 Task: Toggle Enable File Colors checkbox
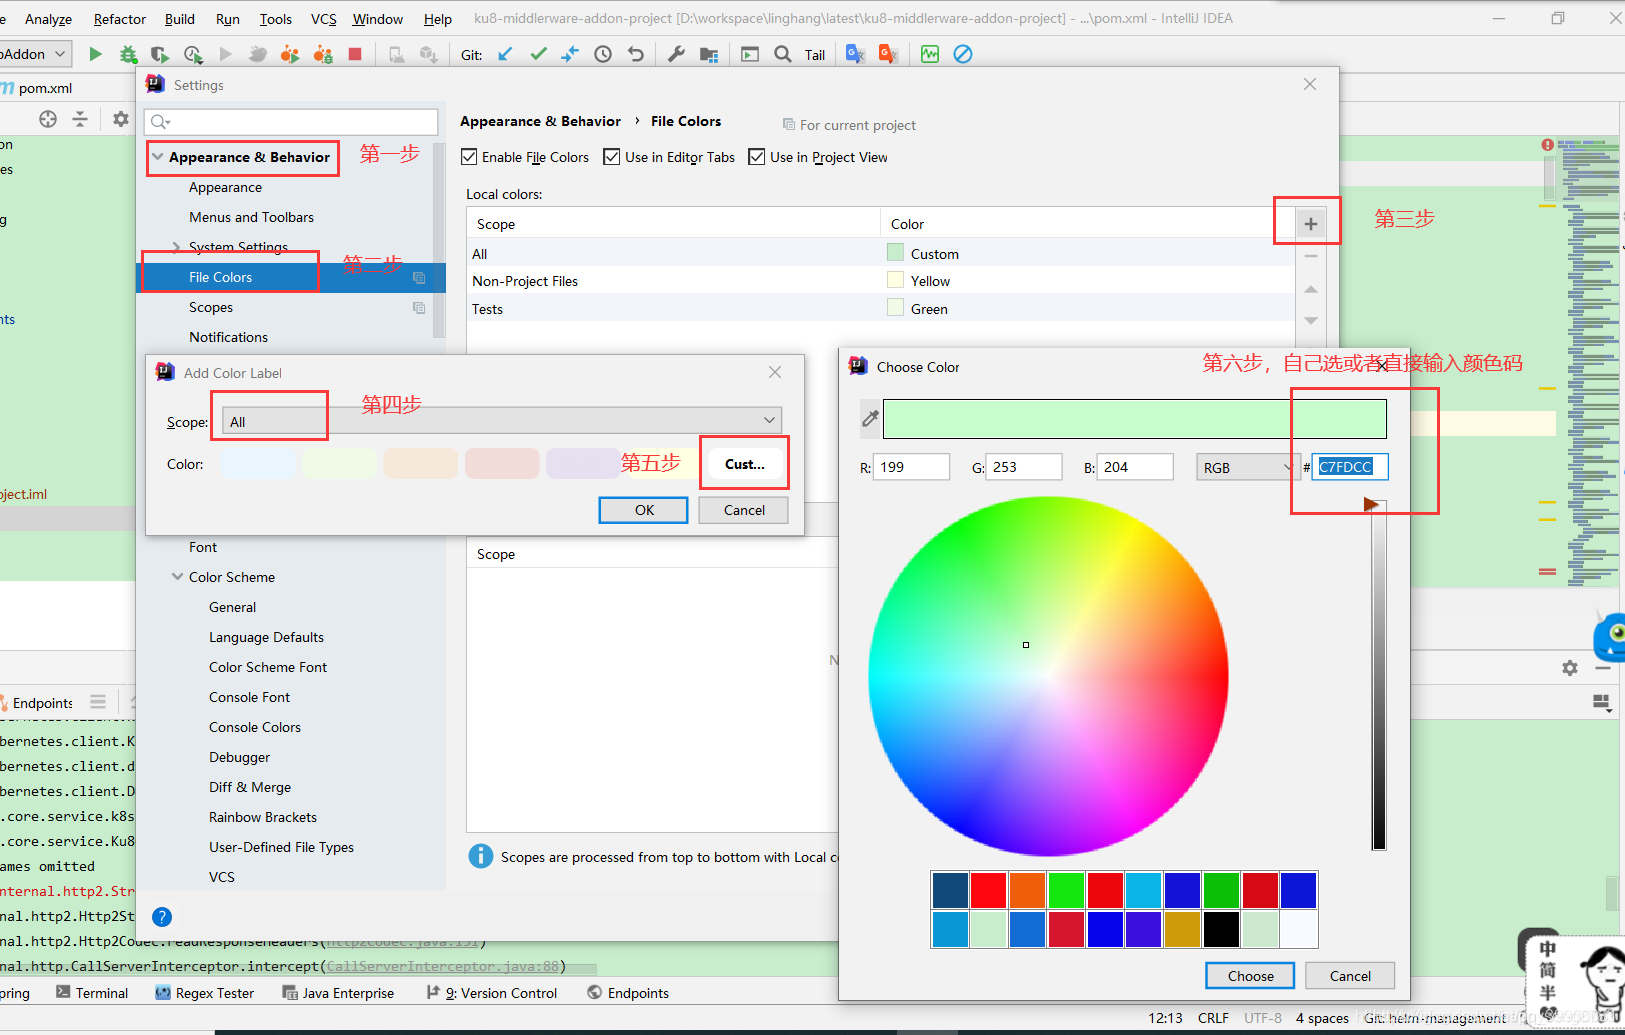(x=469, y=157)
